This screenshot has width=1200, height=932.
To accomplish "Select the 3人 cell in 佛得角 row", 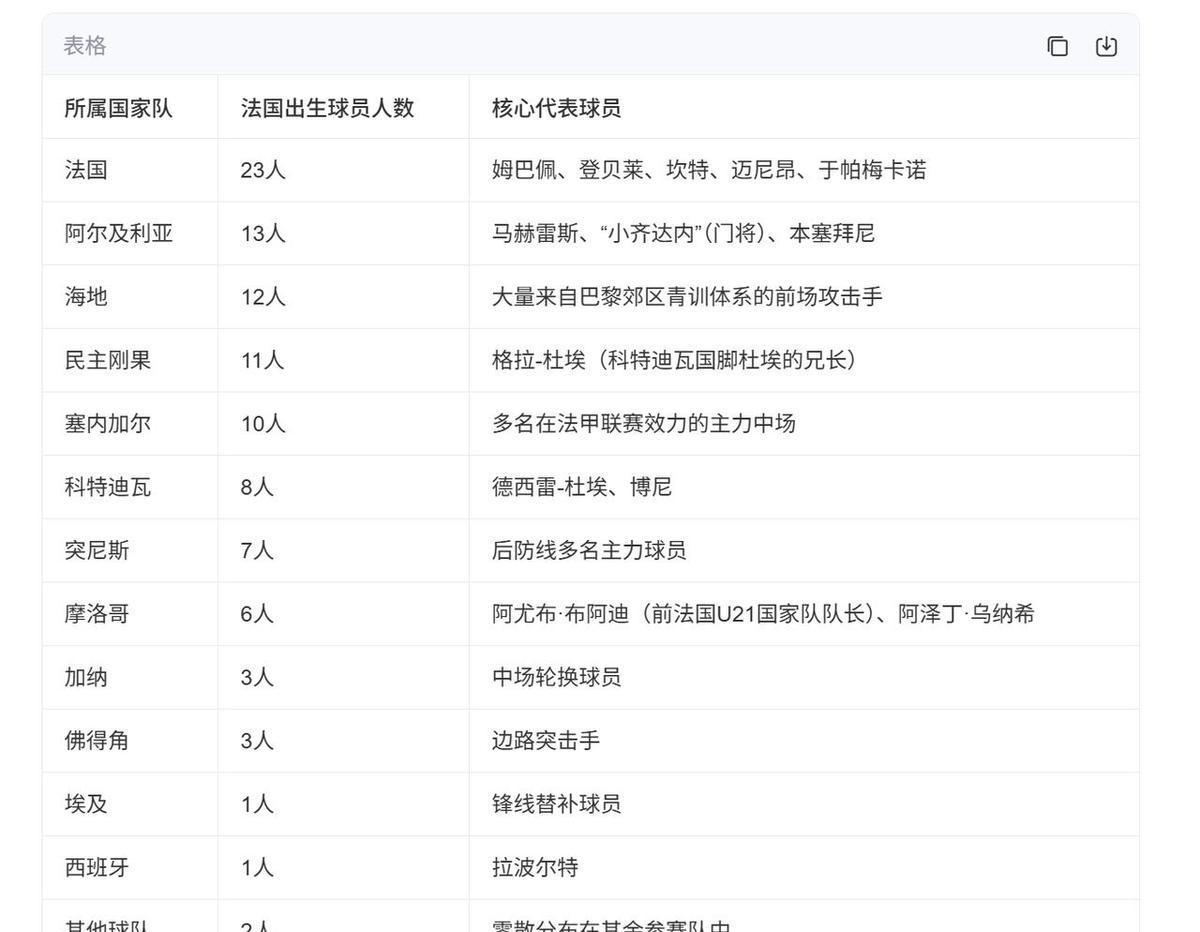I will [343, 741].
